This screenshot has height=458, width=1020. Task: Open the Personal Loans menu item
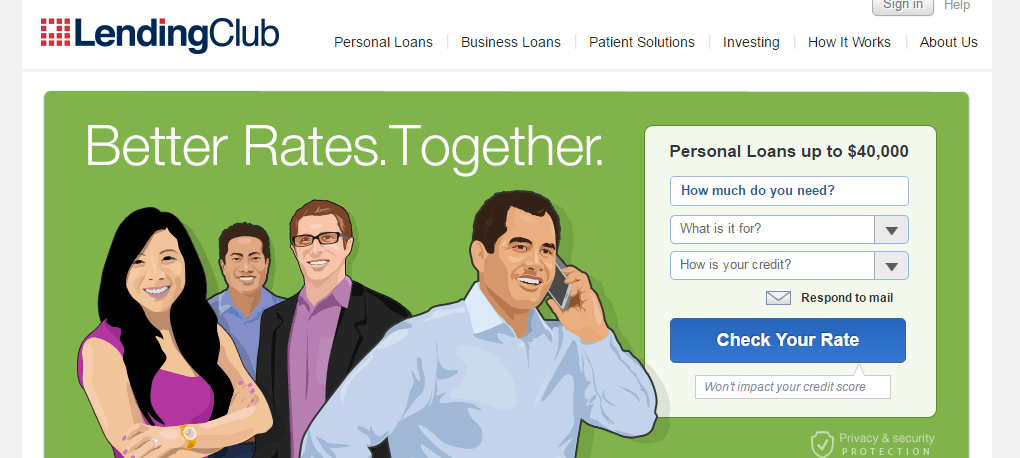coord(383,42)
